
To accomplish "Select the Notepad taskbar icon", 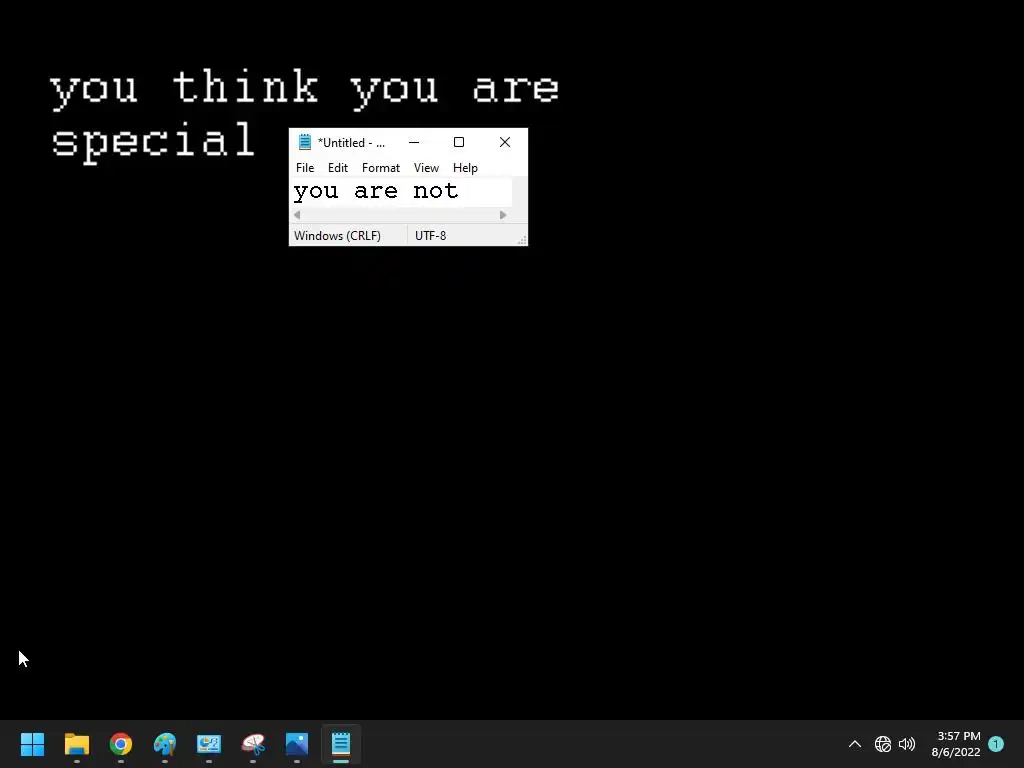I will coord(341,744).
